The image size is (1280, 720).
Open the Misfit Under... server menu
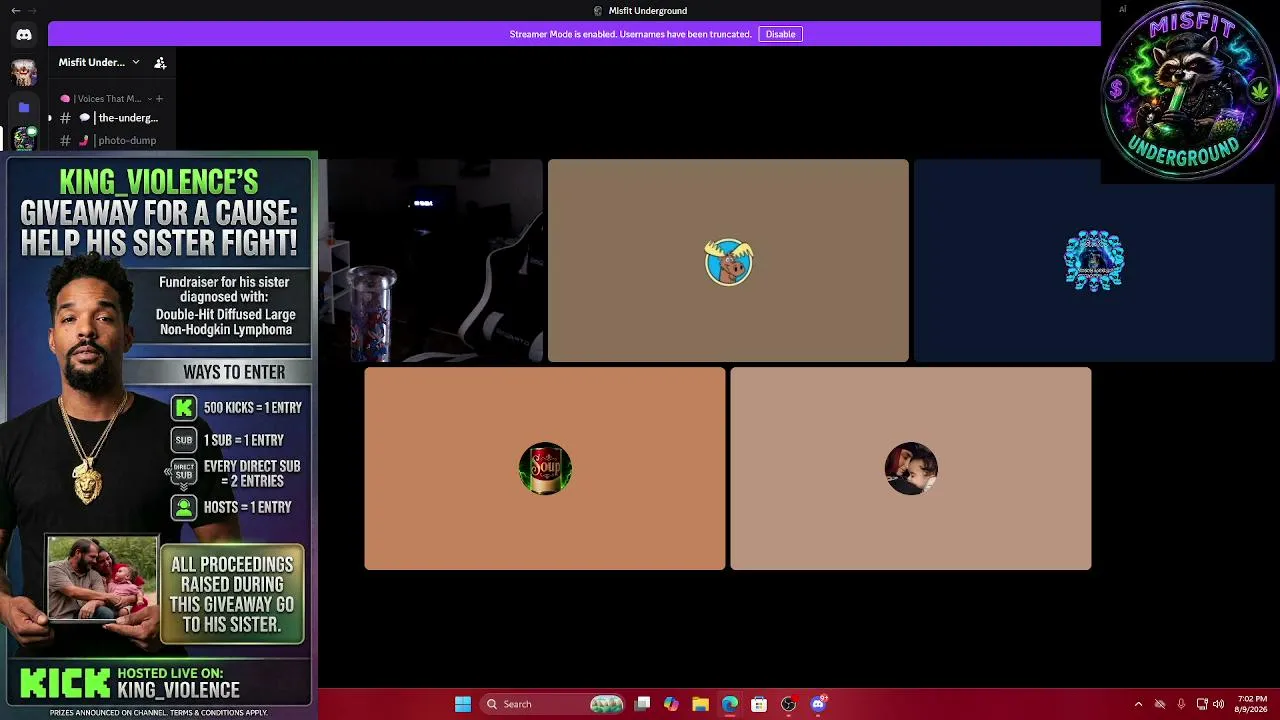(x=99, y=62)
